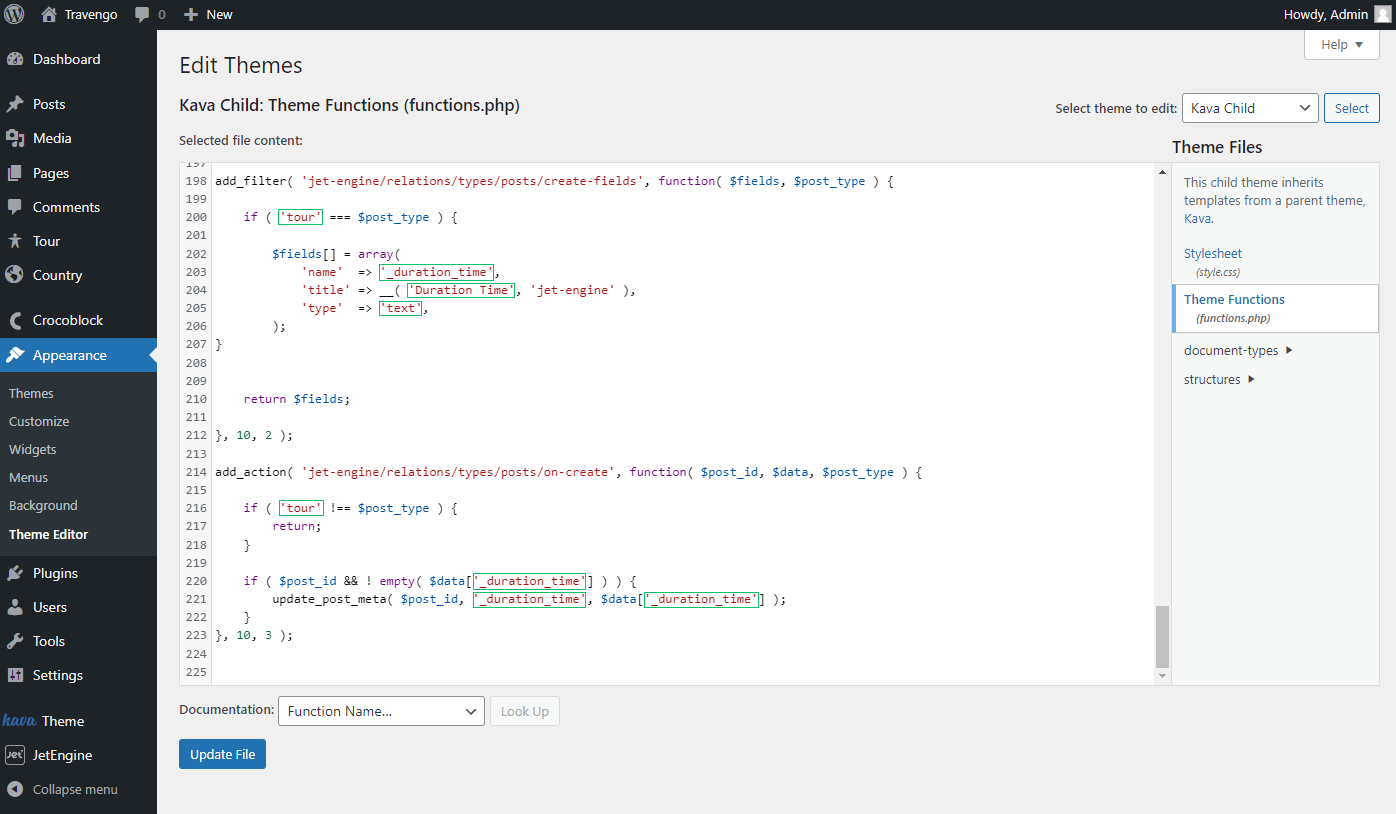Click the Tools wrench icon
Screen dimensions: 1396x814
pyautogui.click(x=15, y=641)
